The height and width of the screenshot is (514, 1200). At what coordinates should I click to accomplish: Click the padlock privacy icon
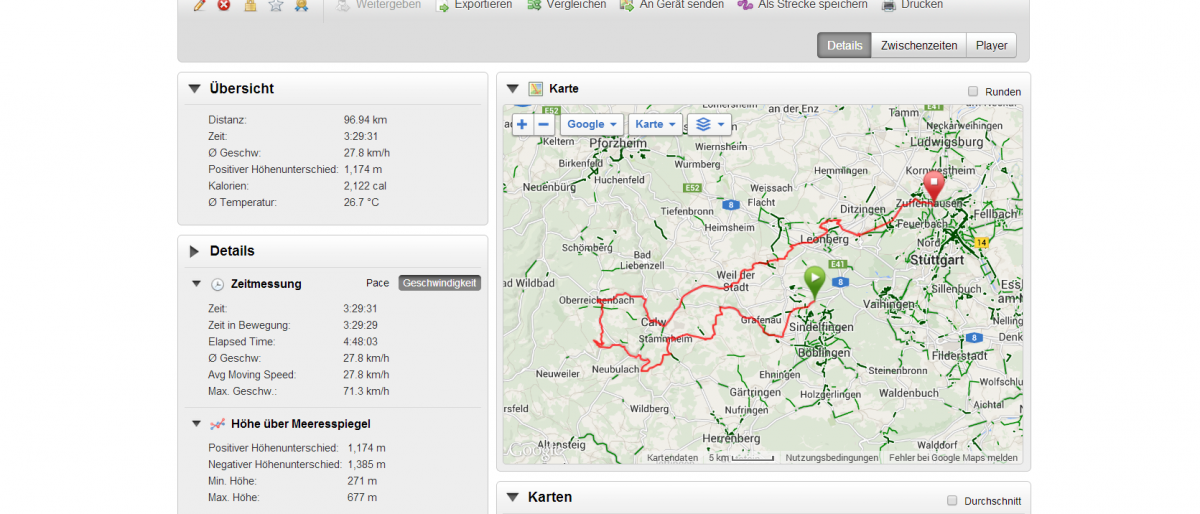click(x=250, y=5)
